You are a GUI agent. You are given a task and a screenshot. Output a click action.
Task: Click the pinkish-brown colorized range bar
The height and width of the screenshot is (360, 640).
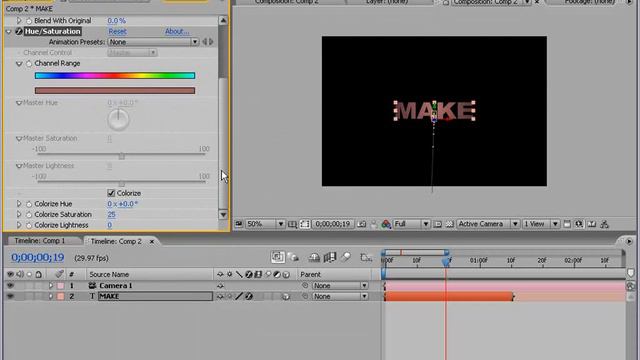coord(115,91)
